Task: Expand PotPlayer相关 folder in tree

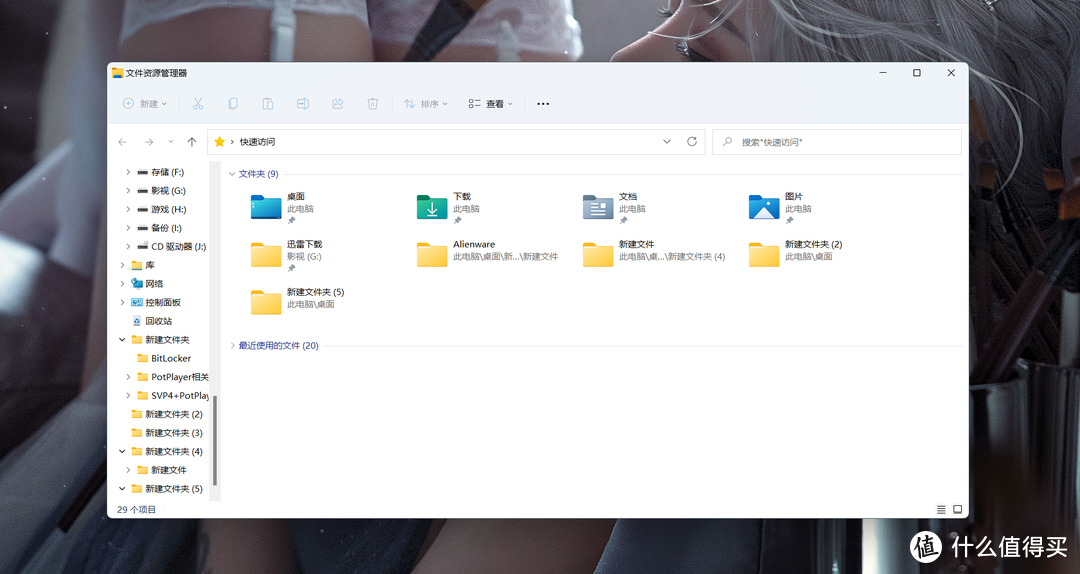Action: coord(128,377)
